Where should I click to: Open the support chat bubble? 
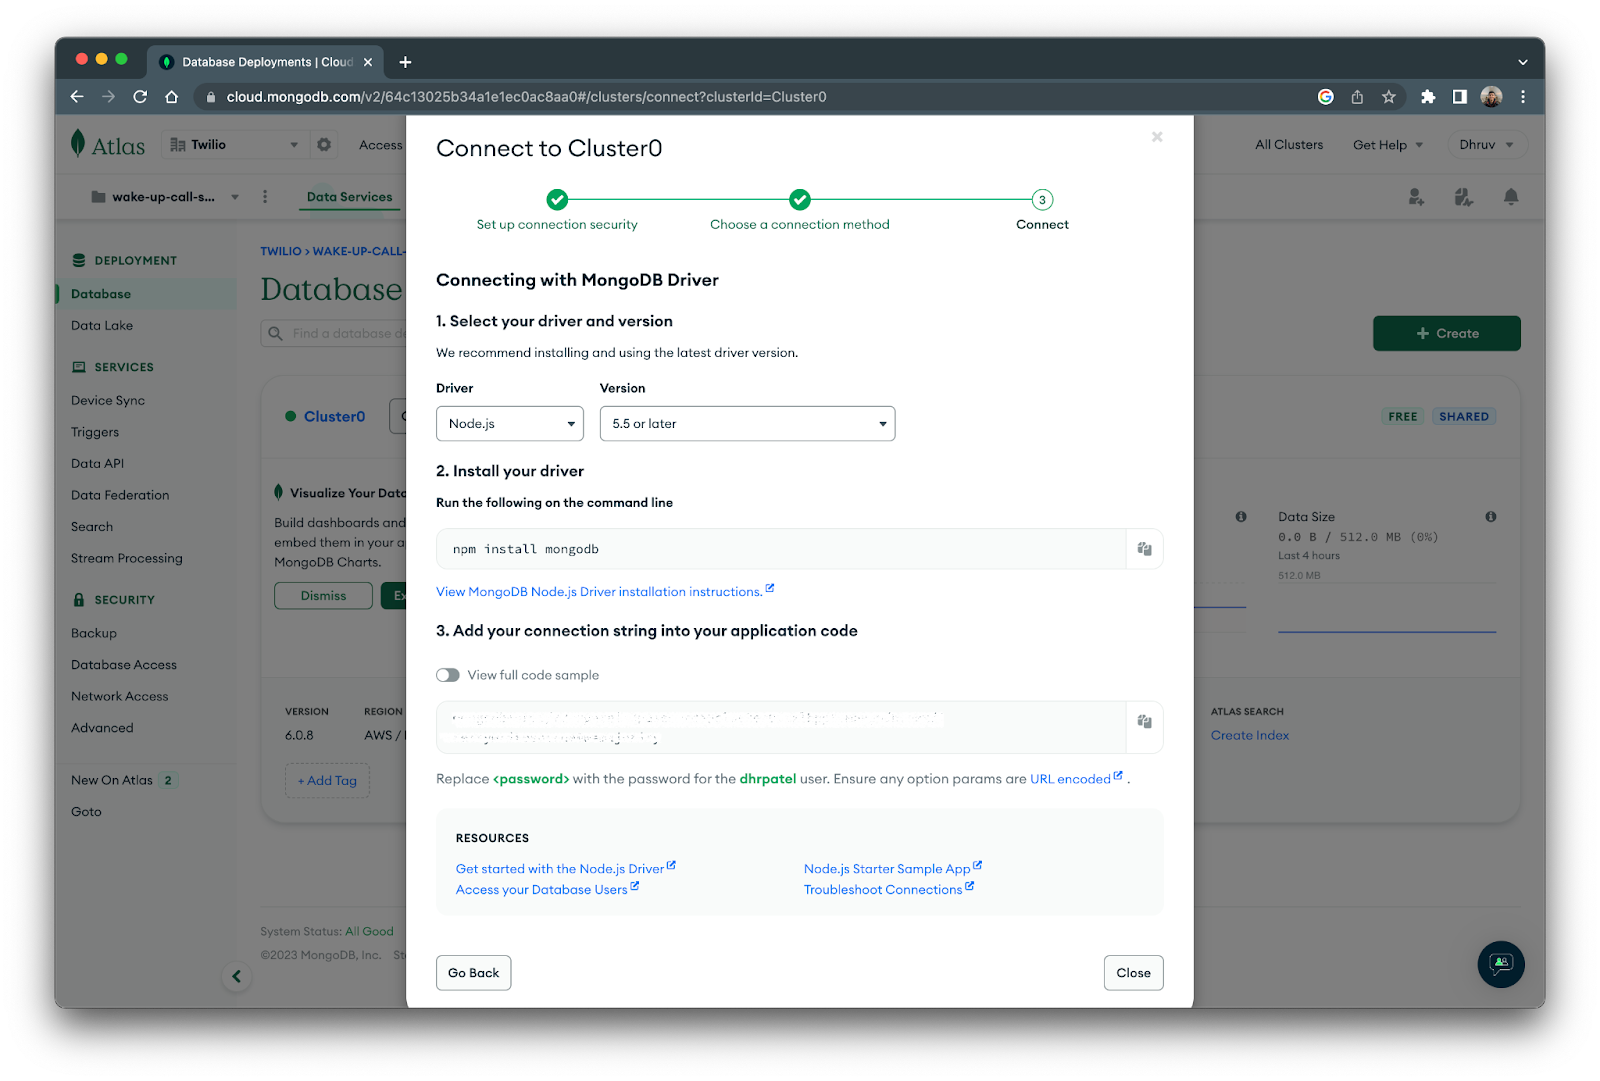pyautogui.click(x=1501, y=964)
